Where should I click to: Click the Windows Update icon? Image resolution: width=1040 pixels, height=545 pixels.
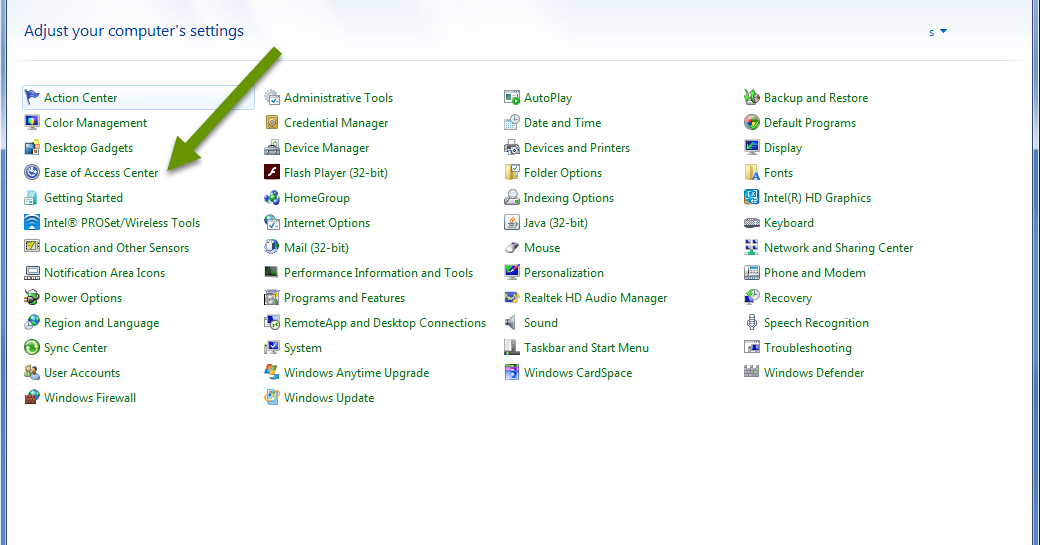272,398
